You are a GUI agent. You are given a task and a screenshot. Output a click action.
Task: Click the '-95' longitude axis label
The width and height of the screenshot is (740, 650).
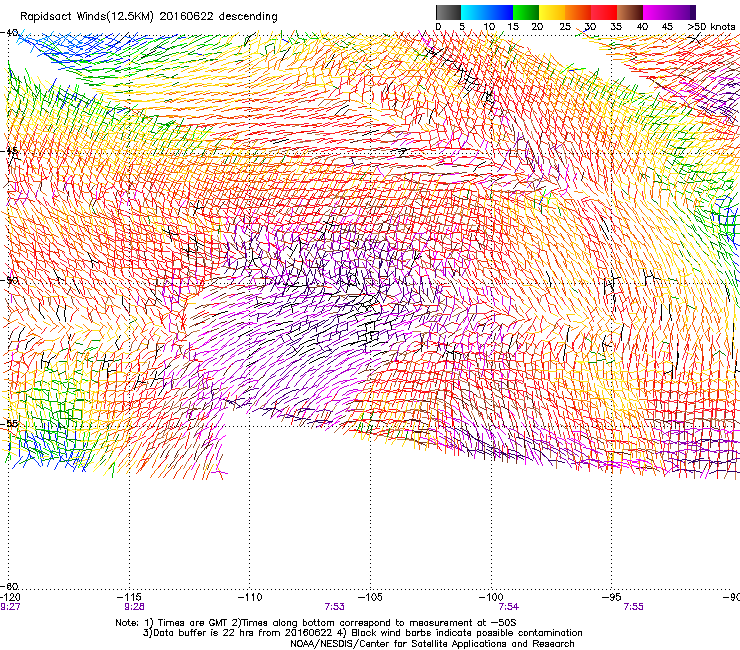(x=612, y=597)
